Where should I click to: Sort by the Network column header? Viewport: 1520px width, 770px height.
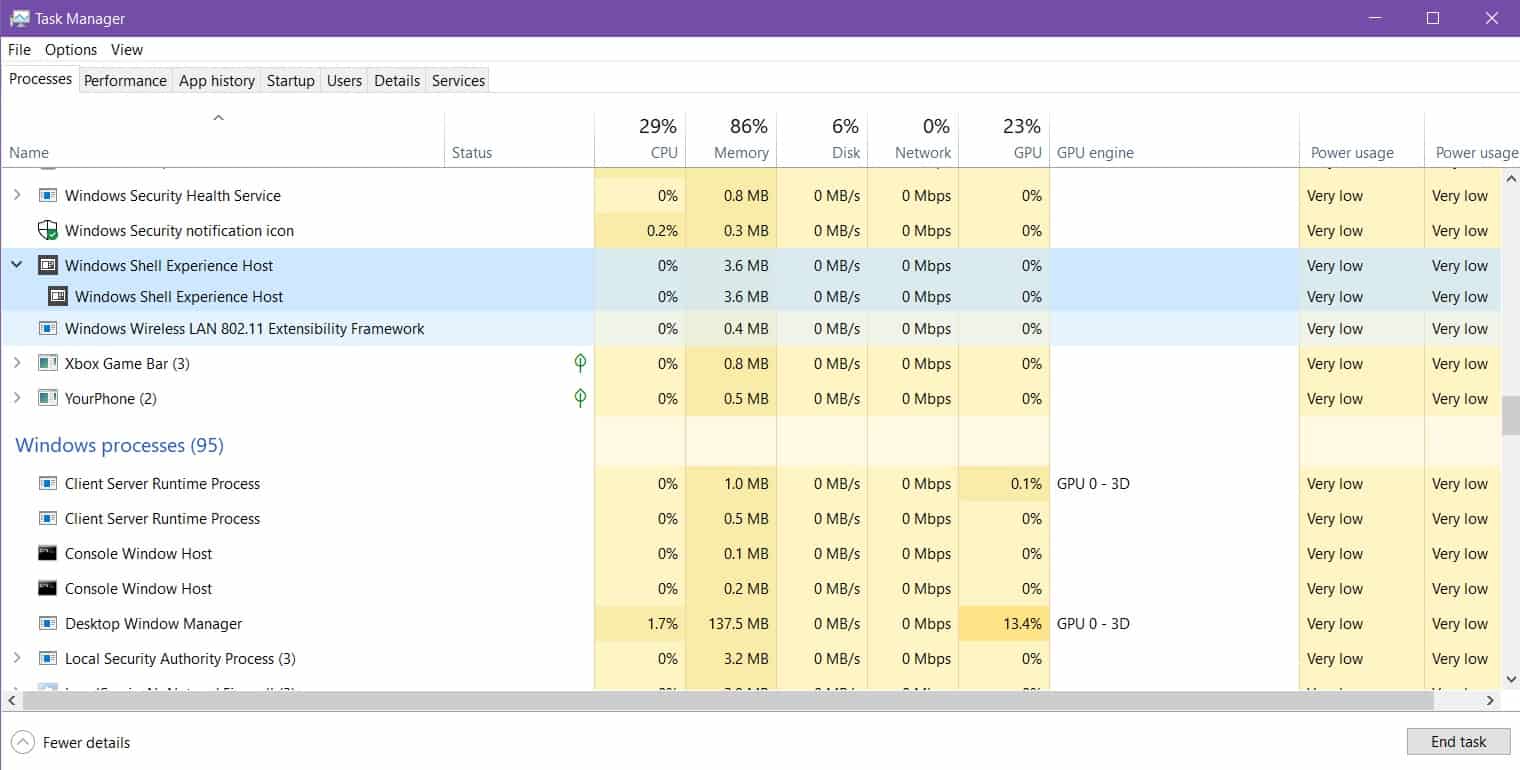pos(913,139)
